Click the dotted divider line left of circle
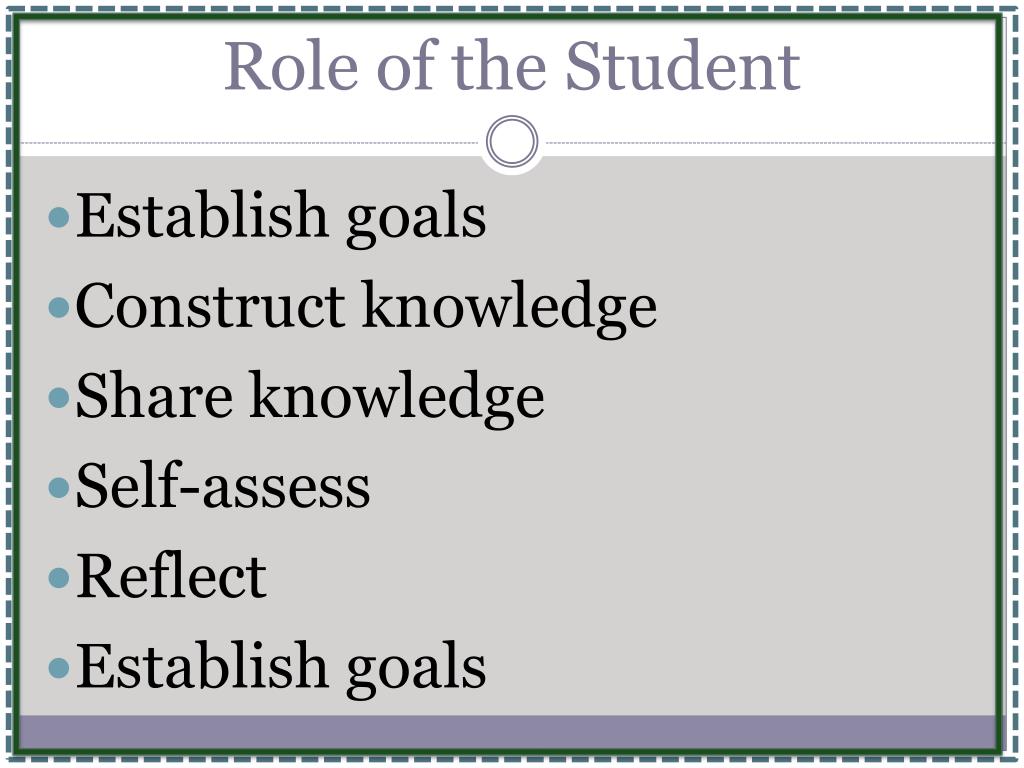 click(253, 142)
